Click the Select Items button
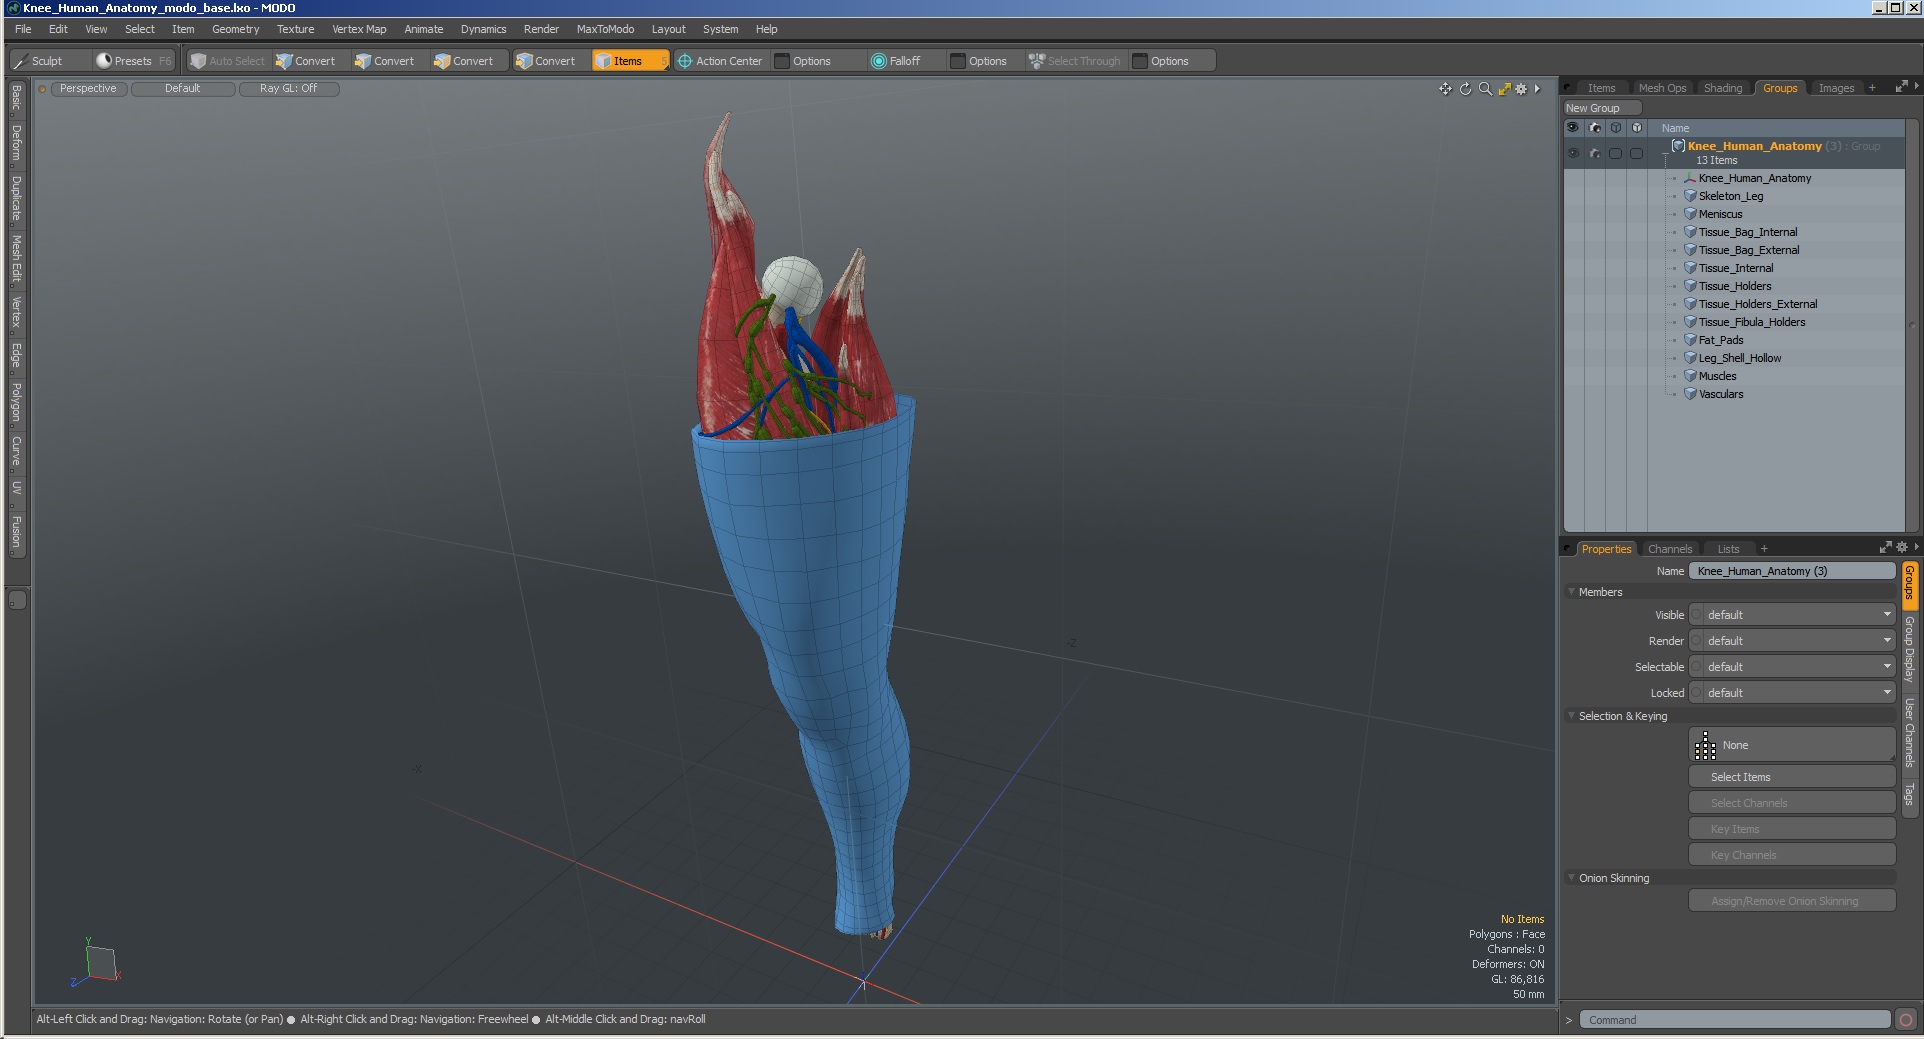Image resolution: width=1924 pixels, height=1039 pixels. pyautogui.click(x=1792, y=777)
